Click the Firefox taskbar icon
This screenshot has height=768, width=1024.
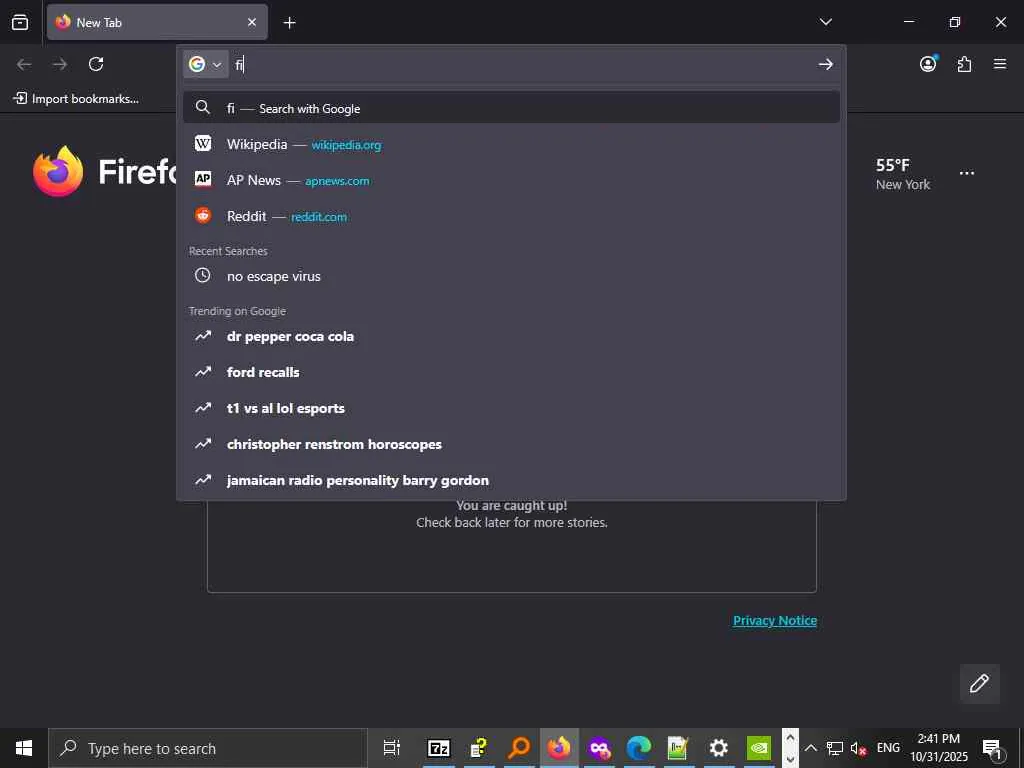point(559,748)
